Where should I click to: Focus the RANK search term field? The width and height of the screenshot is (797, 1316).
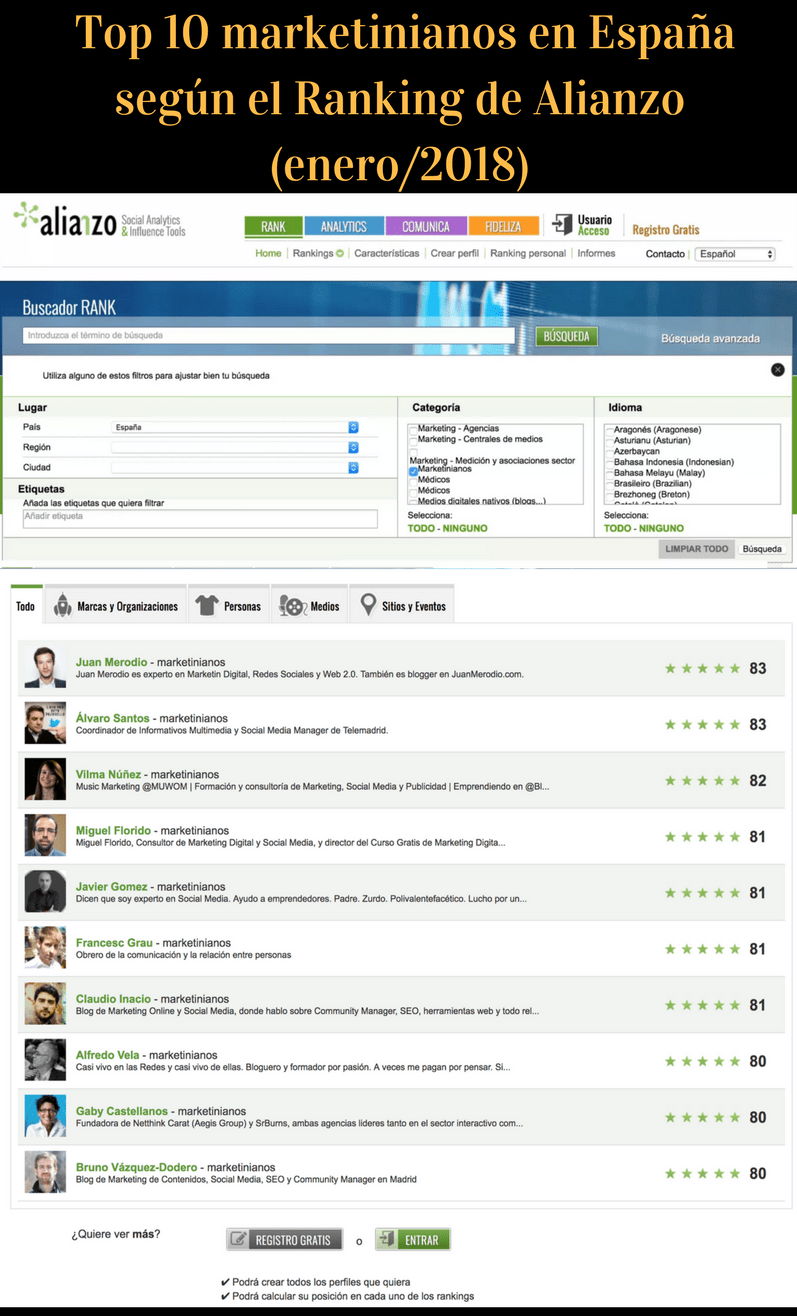tap(268, 336)
